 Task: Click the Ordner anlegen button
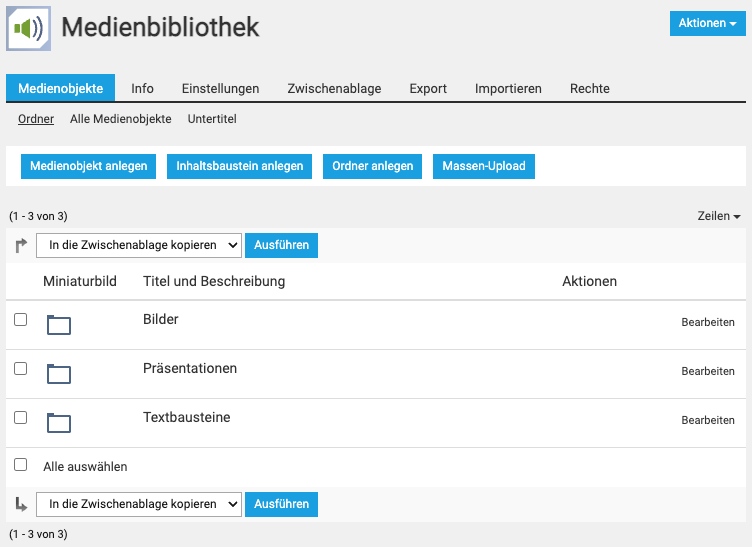tap(373, 166)
